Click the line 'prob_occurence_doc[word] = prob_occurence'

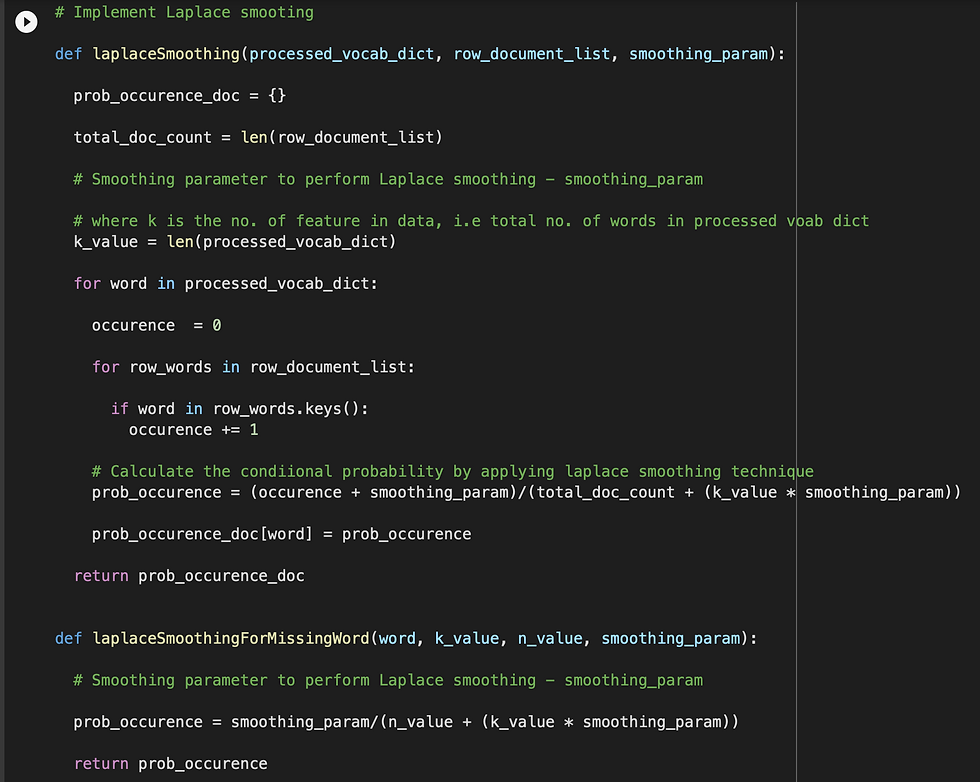point(282,534)
